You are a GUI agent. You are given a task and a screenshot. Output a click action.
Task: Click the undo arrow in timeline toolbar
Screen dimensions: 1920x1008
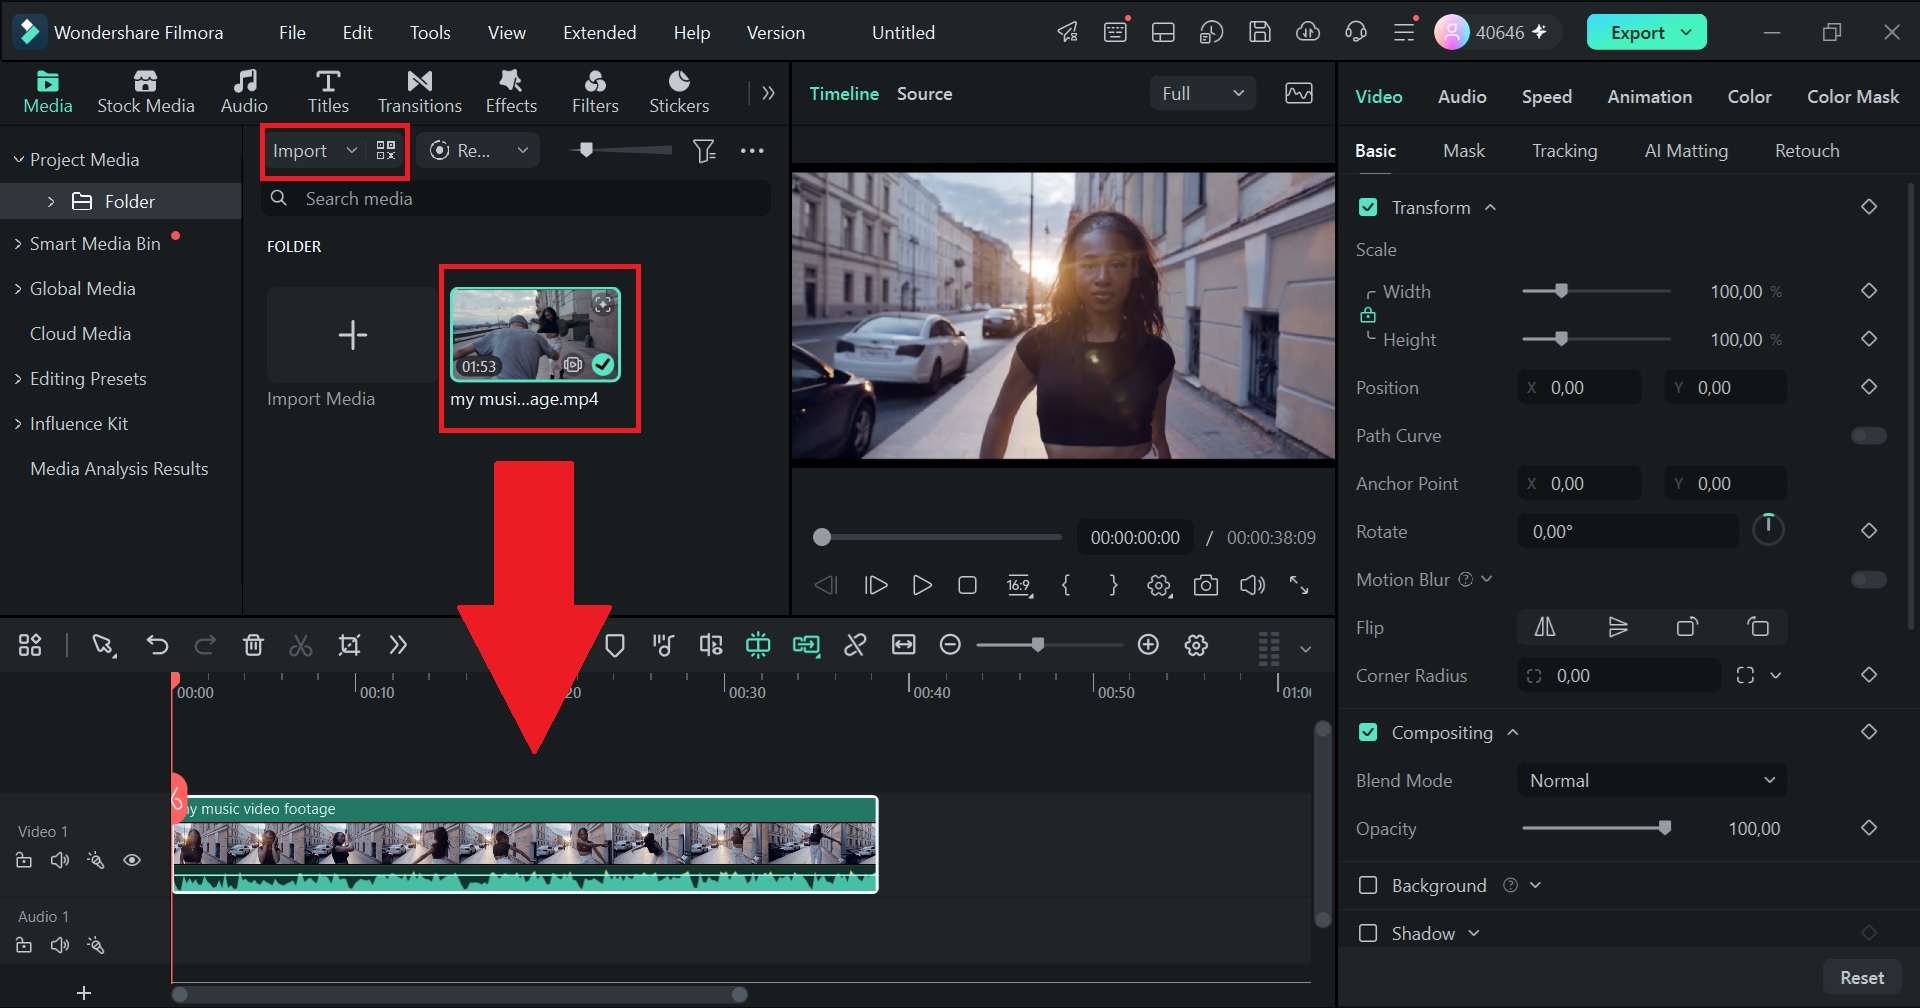point(157,645)
